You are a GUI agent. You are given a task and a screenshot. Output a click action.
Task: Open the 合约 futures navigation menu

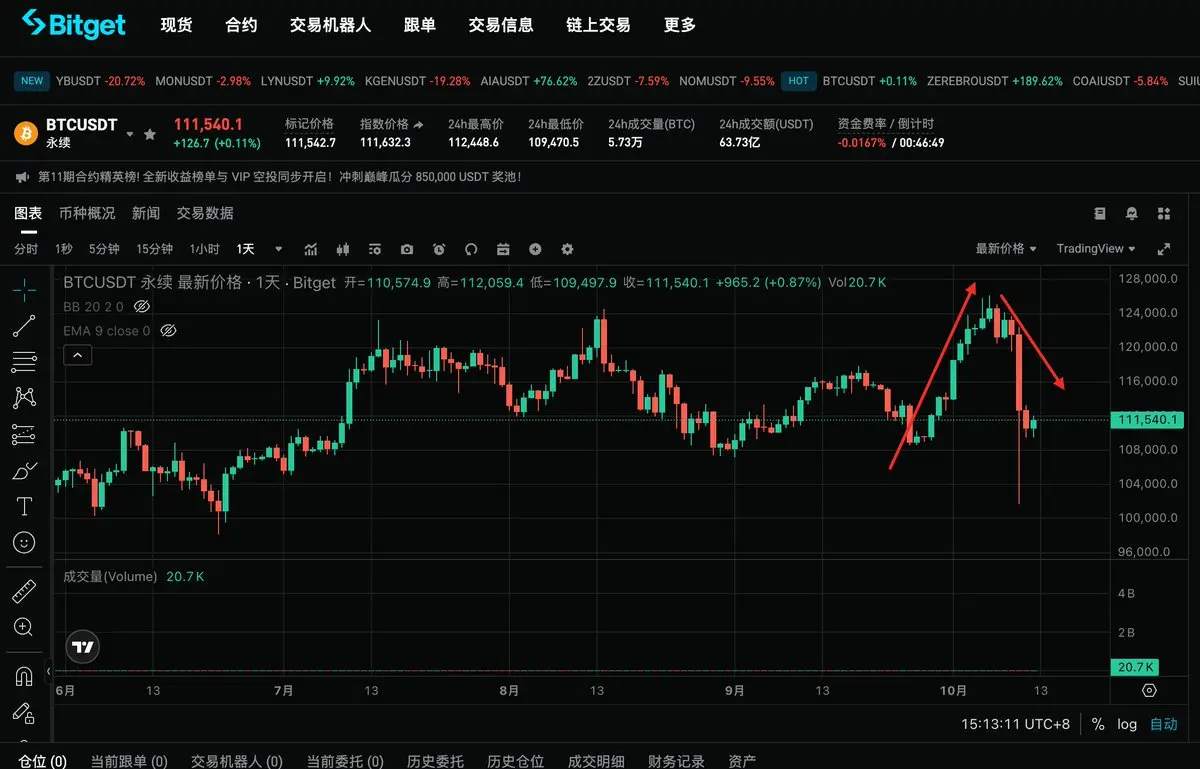coord(241,25)
